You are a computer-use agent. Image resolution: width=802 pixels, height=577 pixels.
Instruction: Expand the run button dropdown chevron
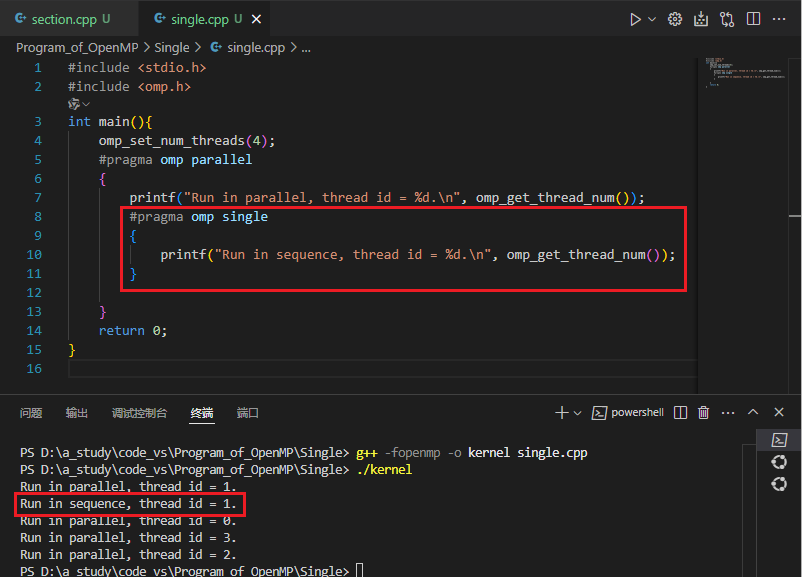pyautogui.click(x=652, y=19)
